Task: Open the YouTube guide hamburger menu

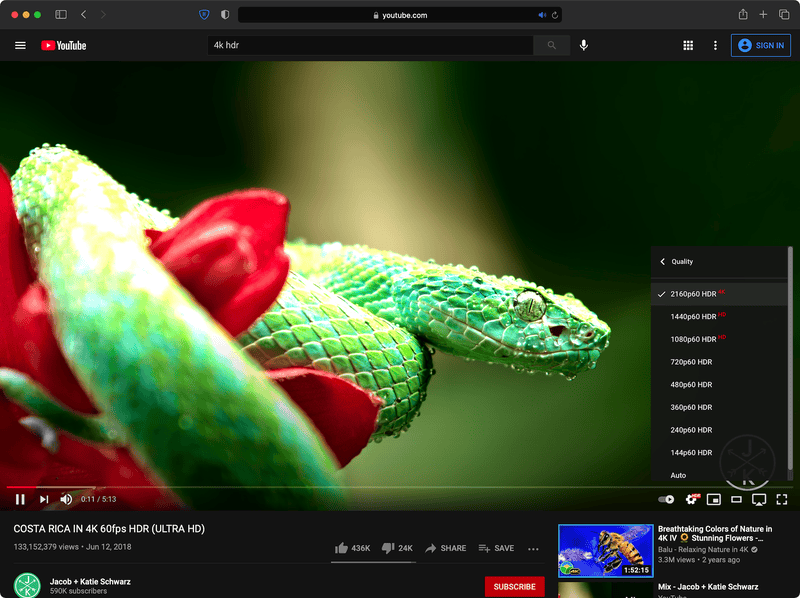Action: pyautogui.click(x=20, y=45)
